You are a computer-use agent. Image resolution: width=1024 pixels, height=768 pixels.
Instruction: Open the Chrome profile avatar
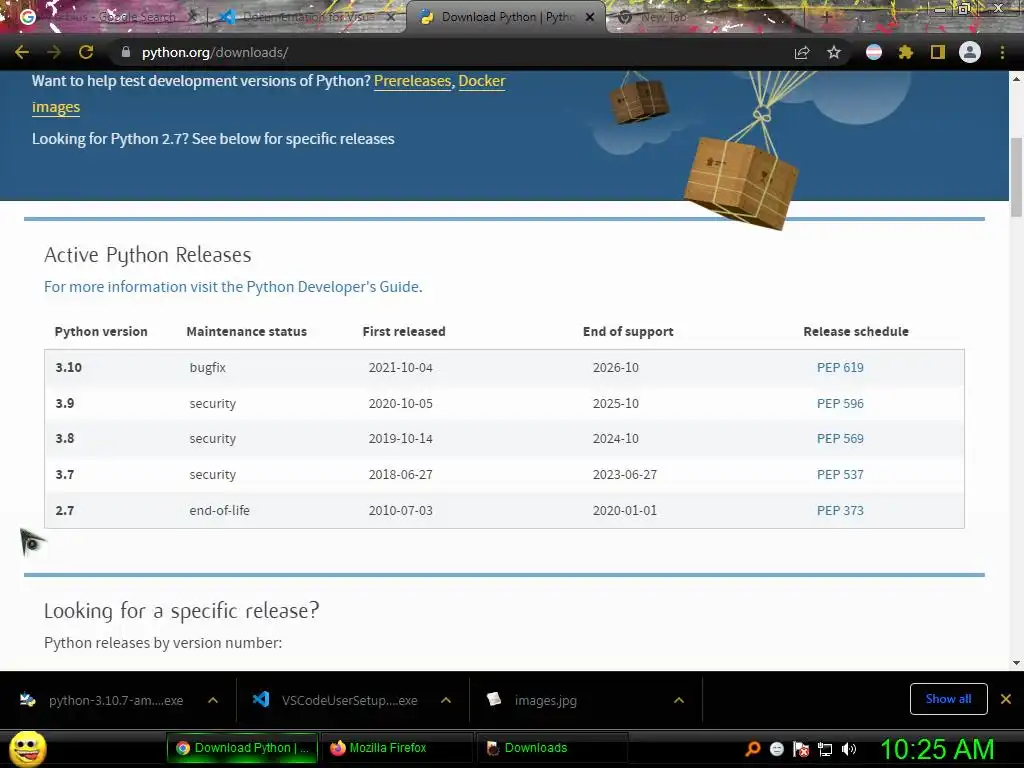tap(970, 52)
